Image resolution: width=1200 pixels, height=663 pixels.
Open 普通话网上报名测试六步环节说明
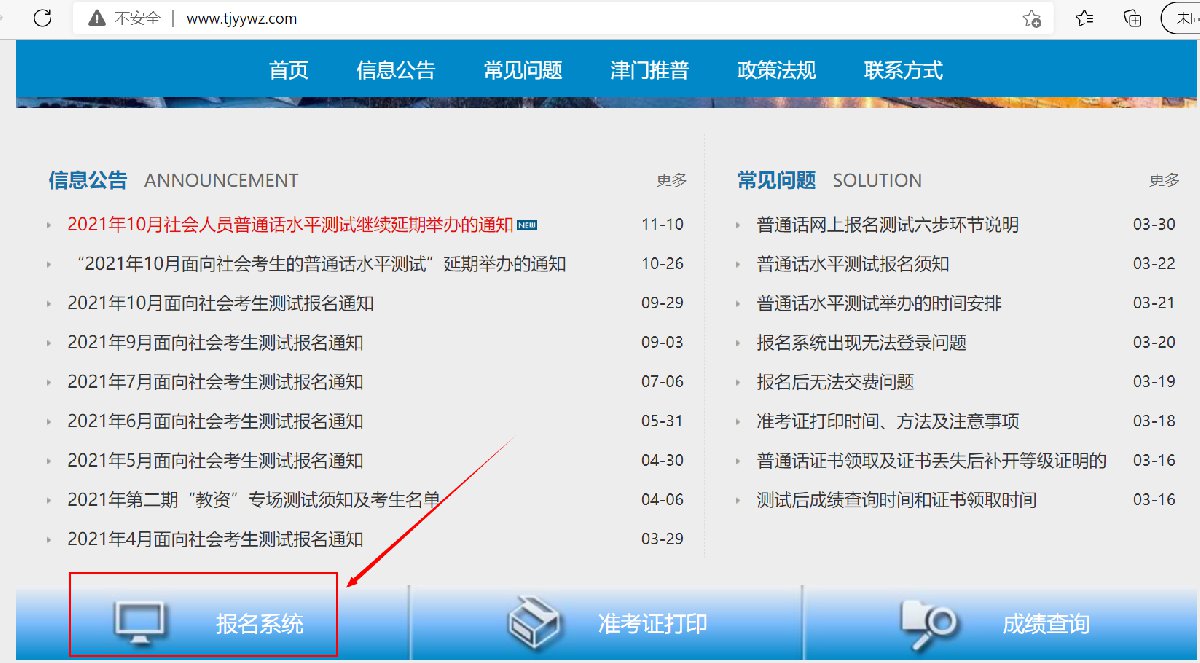pos(888,224)
